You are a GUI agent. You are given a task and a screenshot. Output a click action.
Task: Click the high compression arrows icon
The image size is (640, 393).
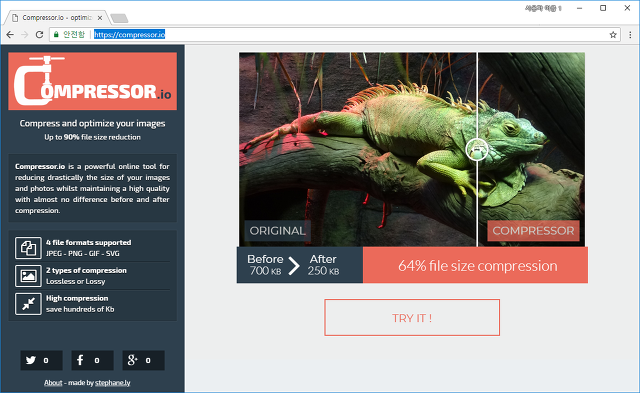click(28, 304)
